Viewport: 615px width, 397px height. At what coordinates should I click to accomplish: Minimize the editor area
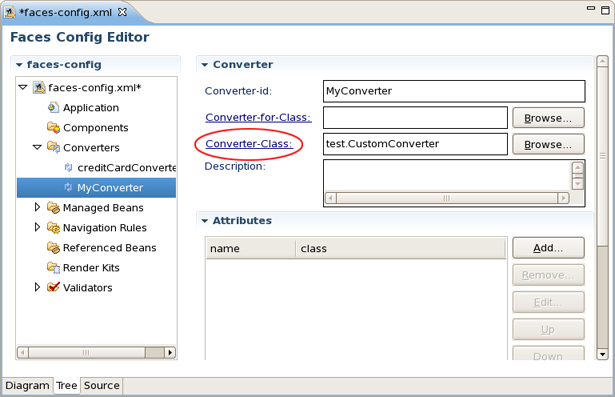click(591, 8)
